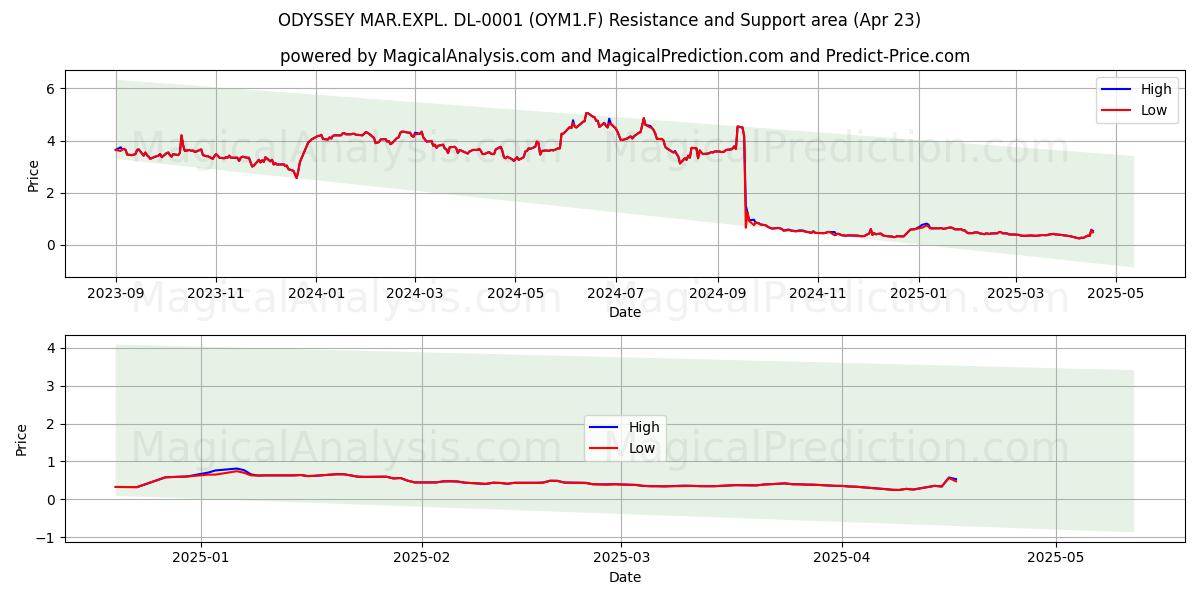The height and width of the screenshot is (600, 1200).
Task: Click the '2025-02' tick of the lower chart
Action: (422, 558)
